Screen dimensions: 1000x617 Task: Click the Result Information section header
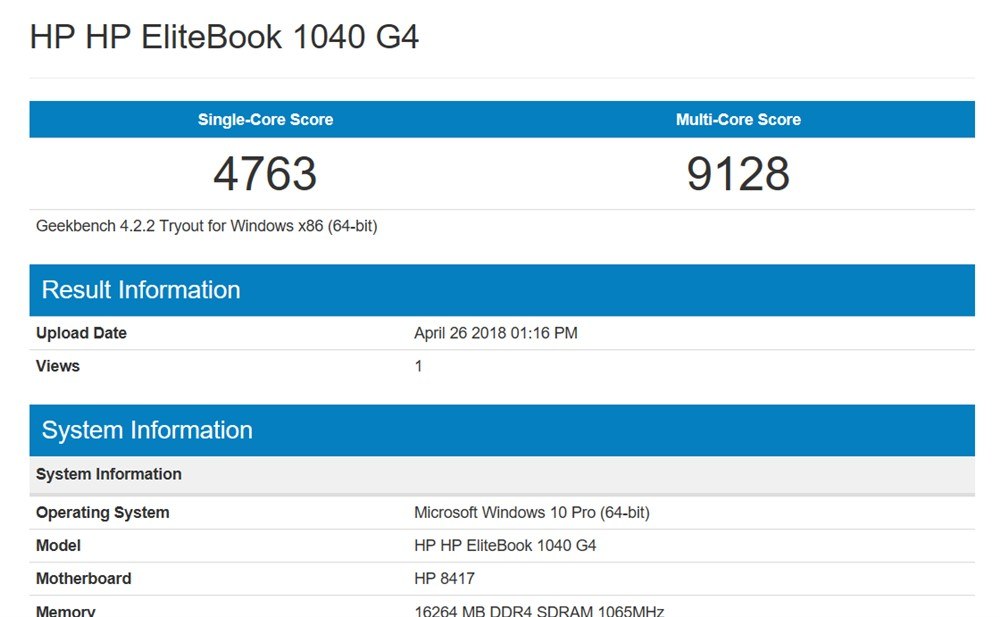(141, 290)
